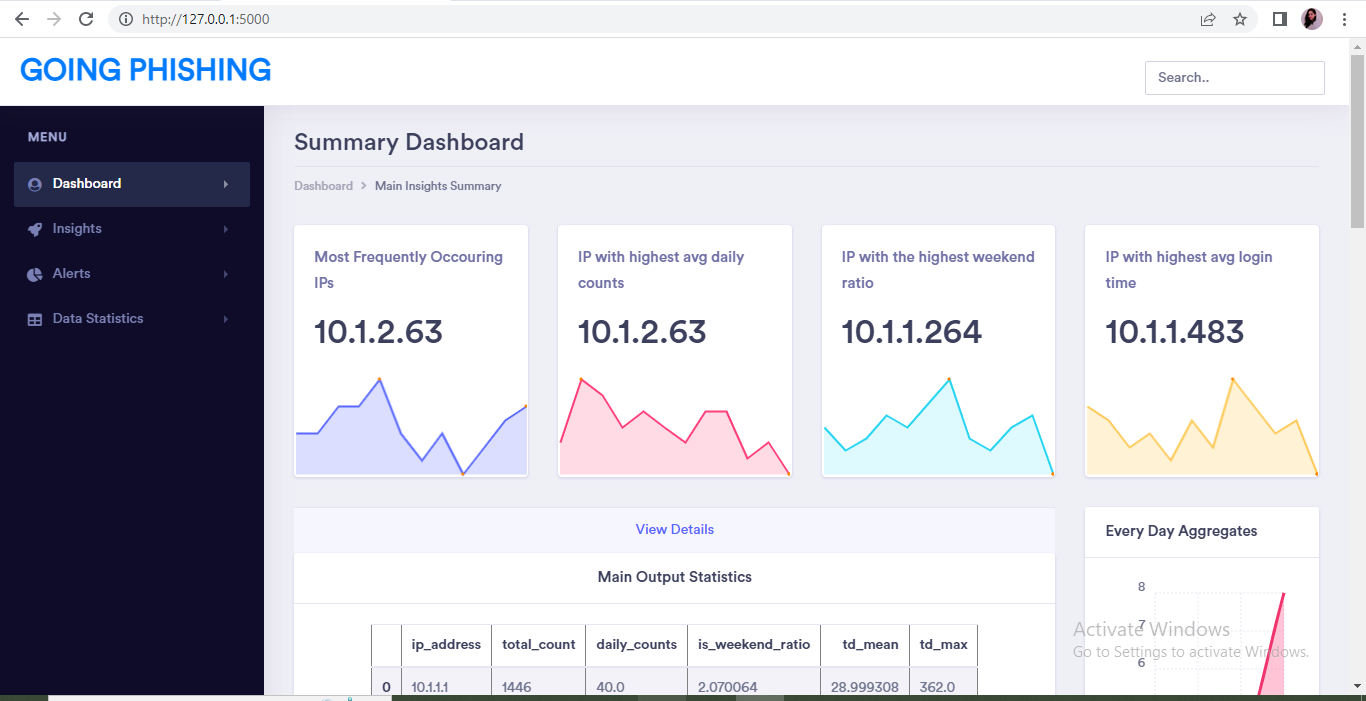This screenshot has width=1366, height=701.
Task: Focus the Search input field
Action: [x=1235, y=78]
